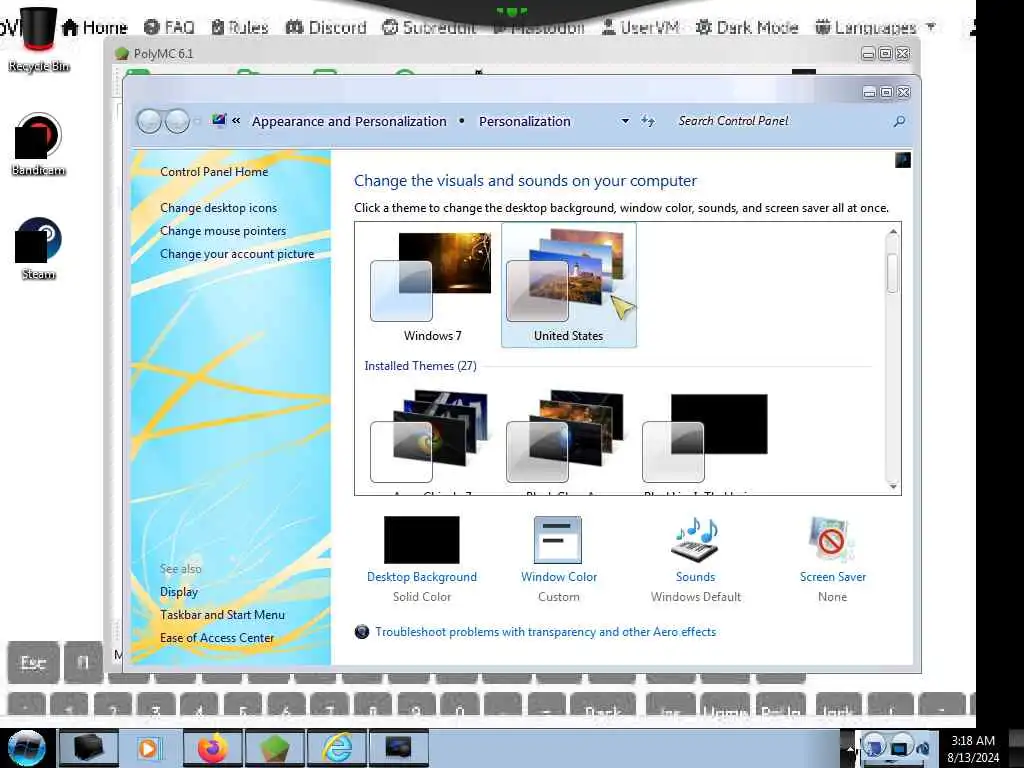
Task: Show hidden tray icons arrow
Action: (x=850, y=748)
